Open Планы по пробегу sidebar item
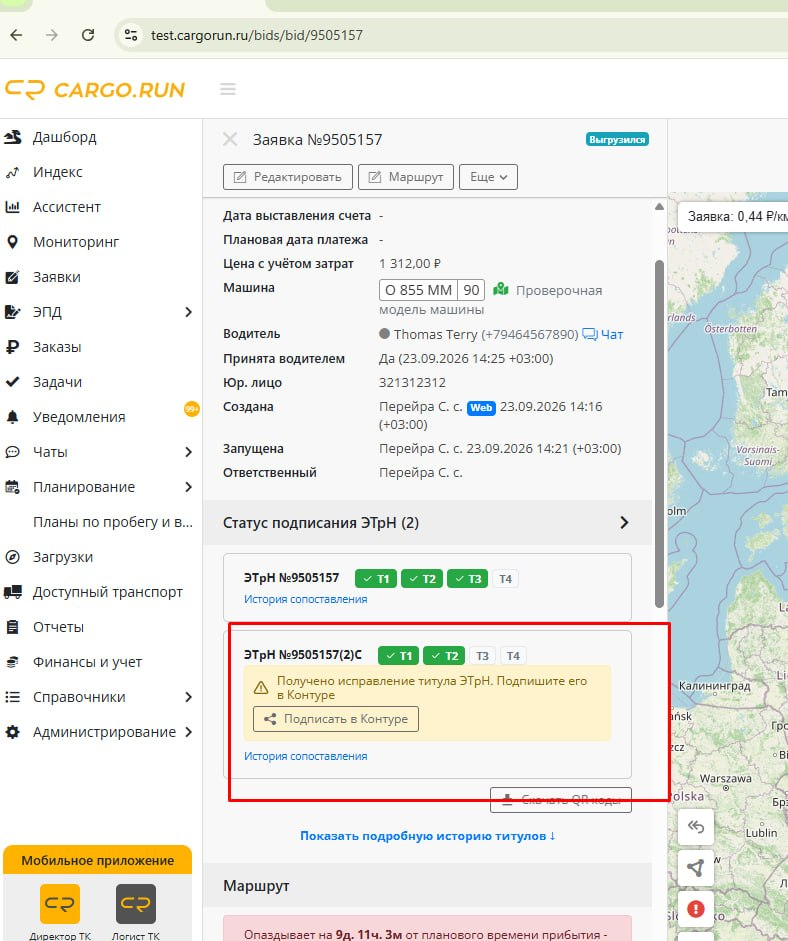Viewport: 788px width, 941px height. (113, 522)
